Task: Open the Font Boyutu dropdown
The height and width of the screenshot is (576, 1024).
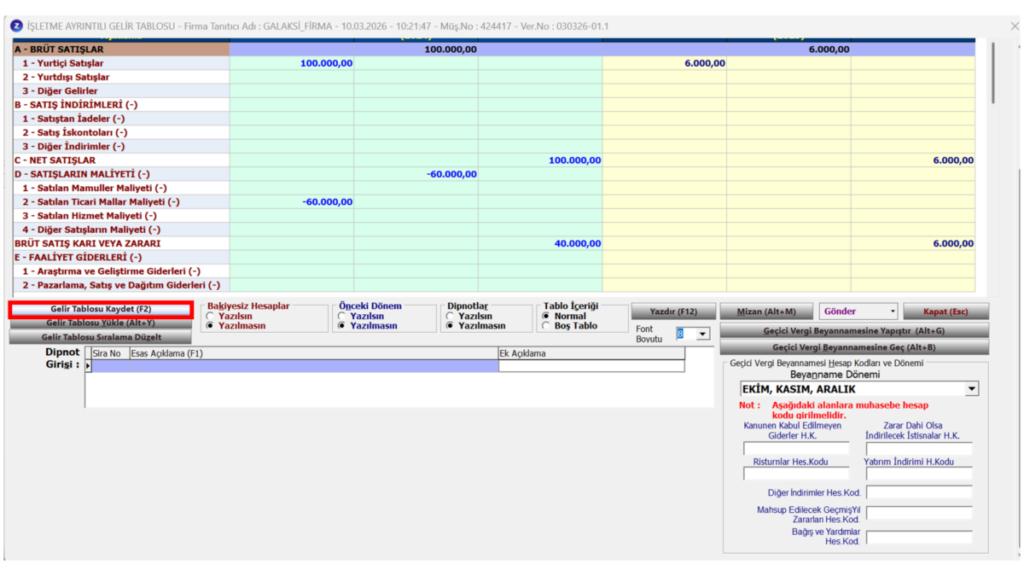Action: point(702,334)
